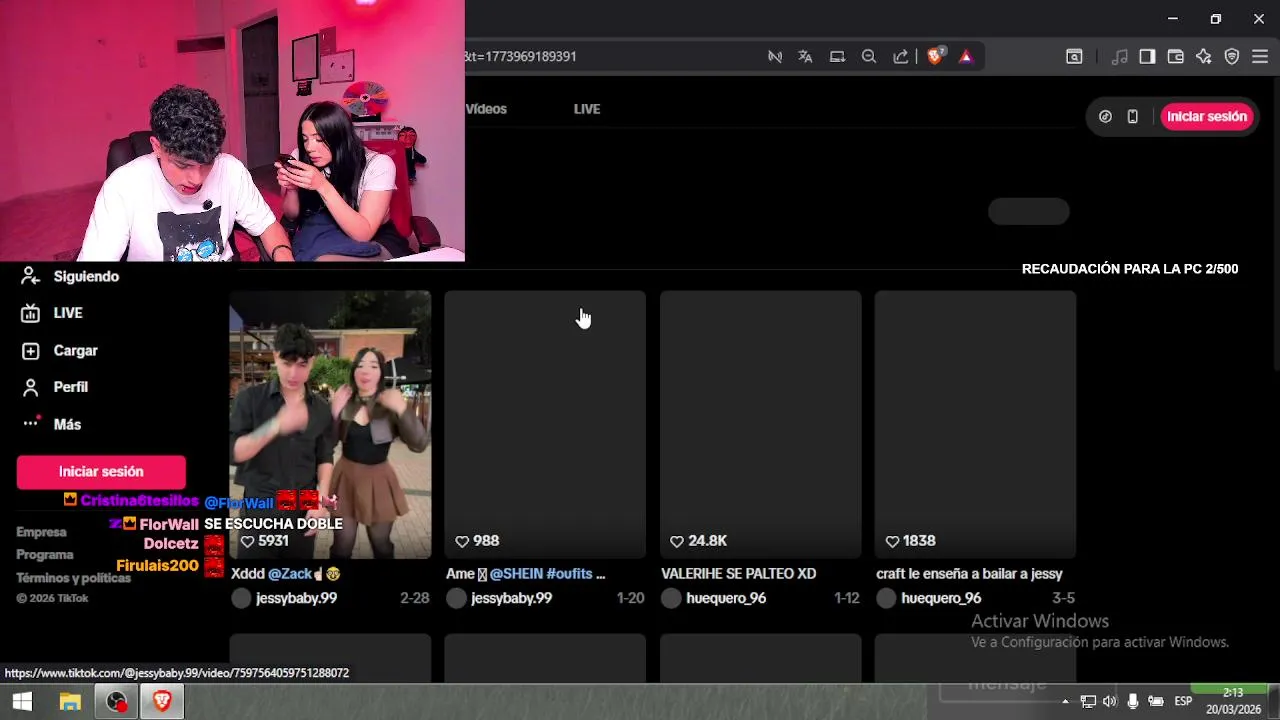Click 'craft le enseña a bailar a jessy'
Viewport: 1280px width, 720px height.
pyautogui.click(x=969, y=574)
